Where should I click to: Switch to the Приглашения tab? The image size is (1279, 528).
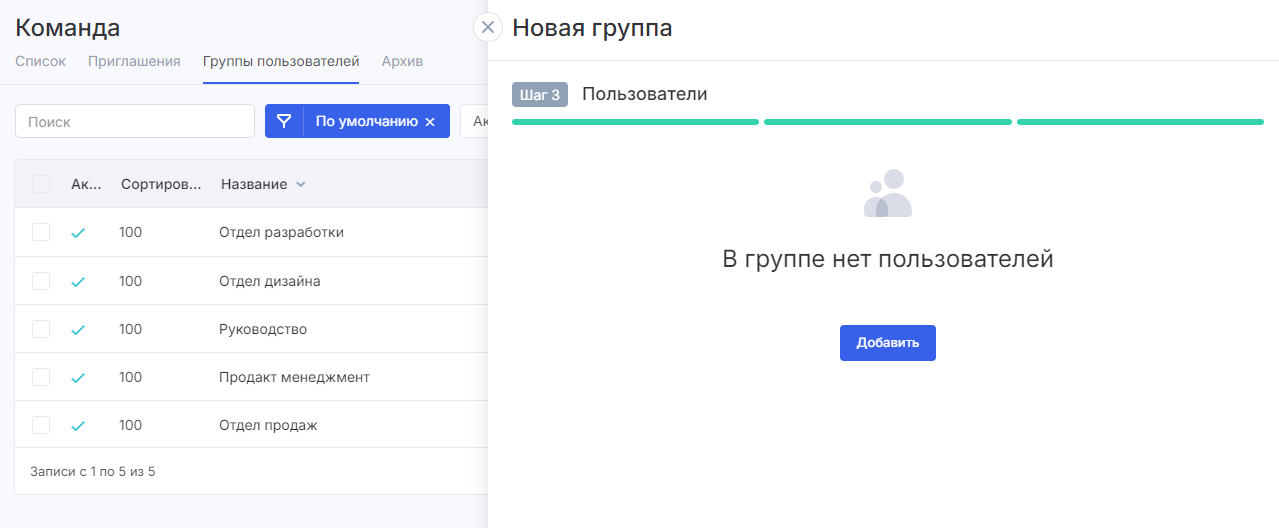(134, 61)
